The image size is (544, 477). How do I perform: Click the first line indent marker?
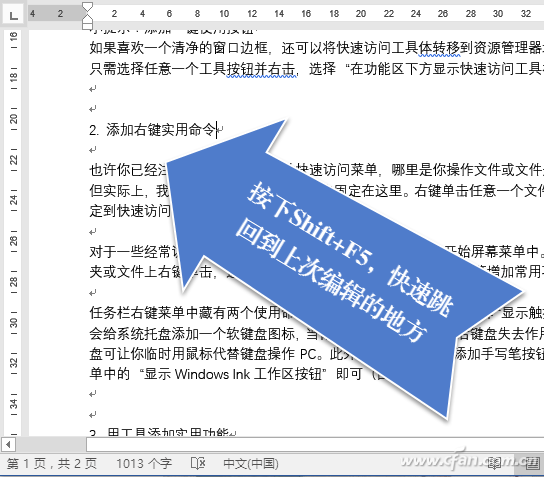[87, 7]
